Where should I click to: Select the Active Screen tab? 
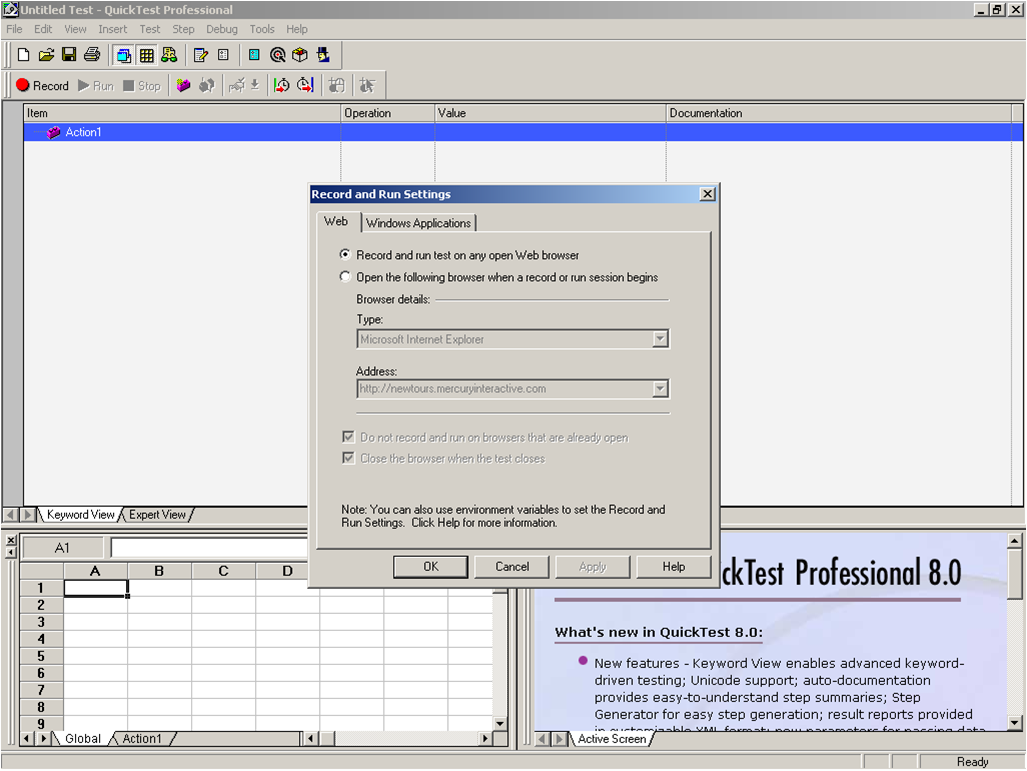pyautogui.click(x=612, y=739)
